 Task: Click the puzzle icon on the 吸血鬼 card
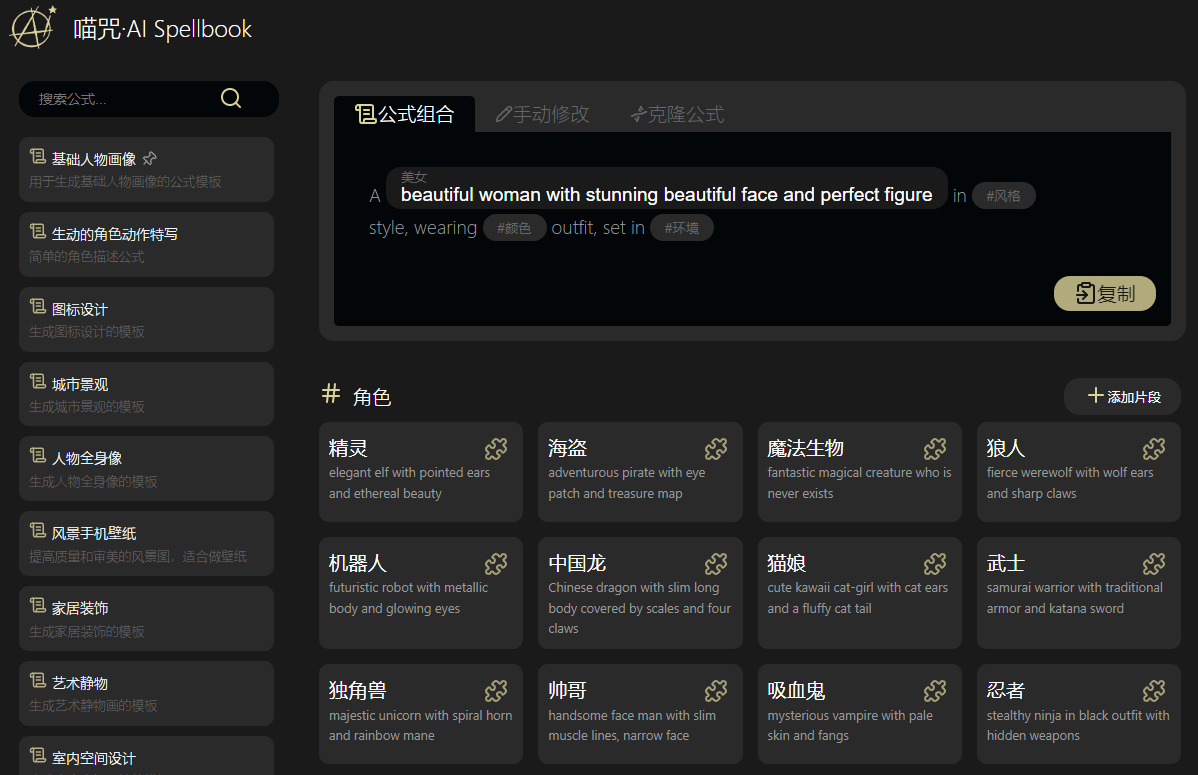[935, 691]
